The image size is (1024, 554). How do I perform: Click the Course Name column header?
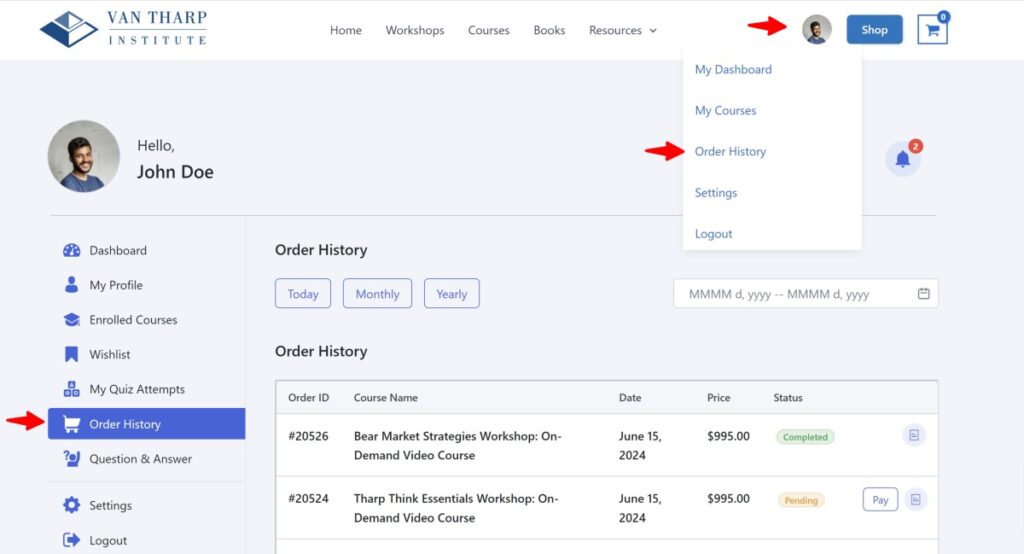[385, 397]
